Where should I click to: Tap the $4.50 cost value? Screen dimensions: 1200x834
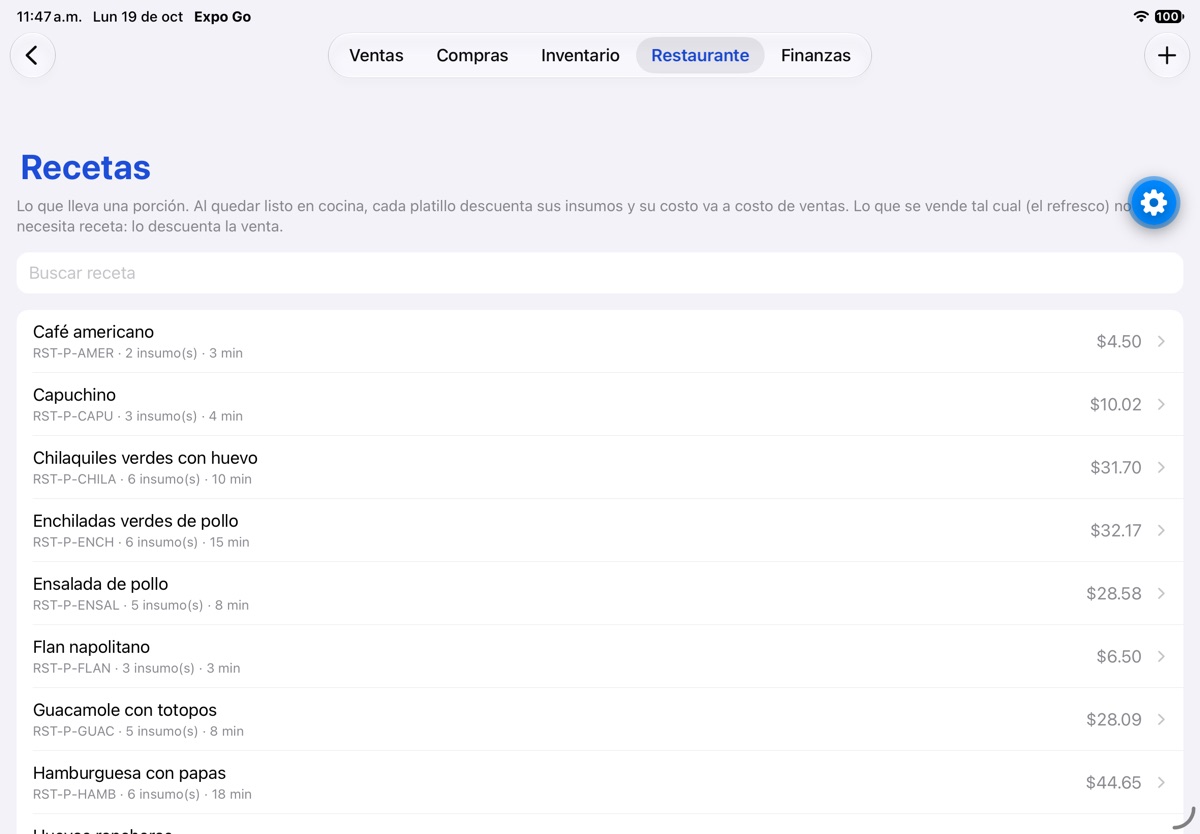click(x=1119, y=341)
